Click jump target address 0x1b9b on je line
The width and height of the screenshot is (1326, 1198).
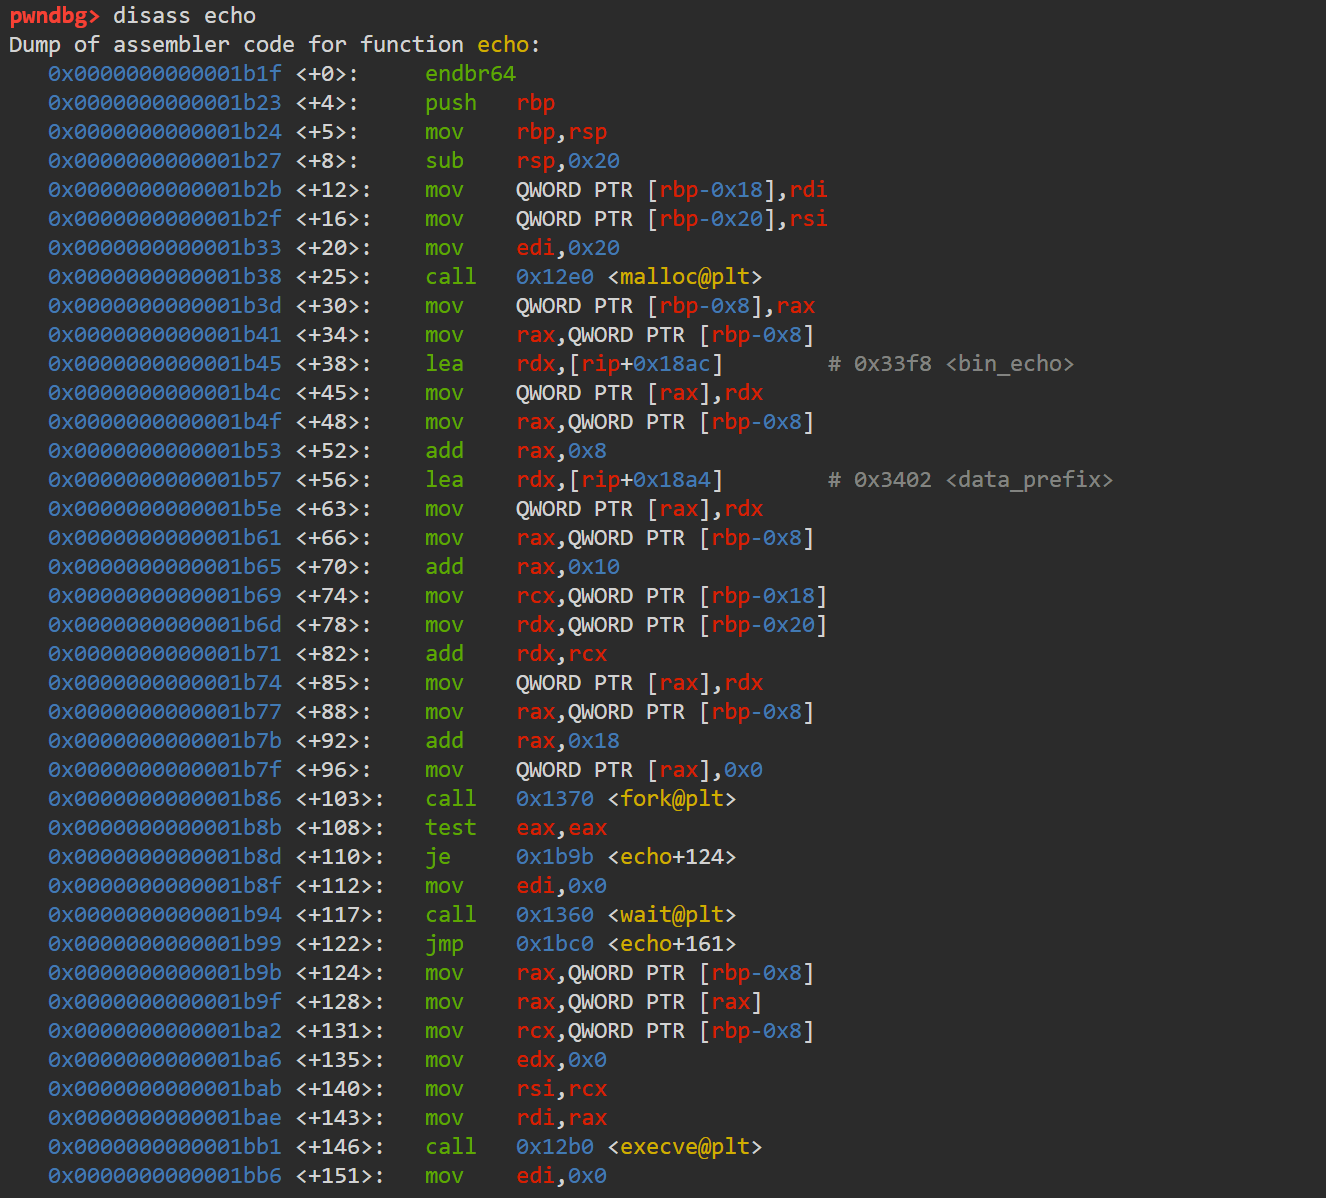[555, 857]
